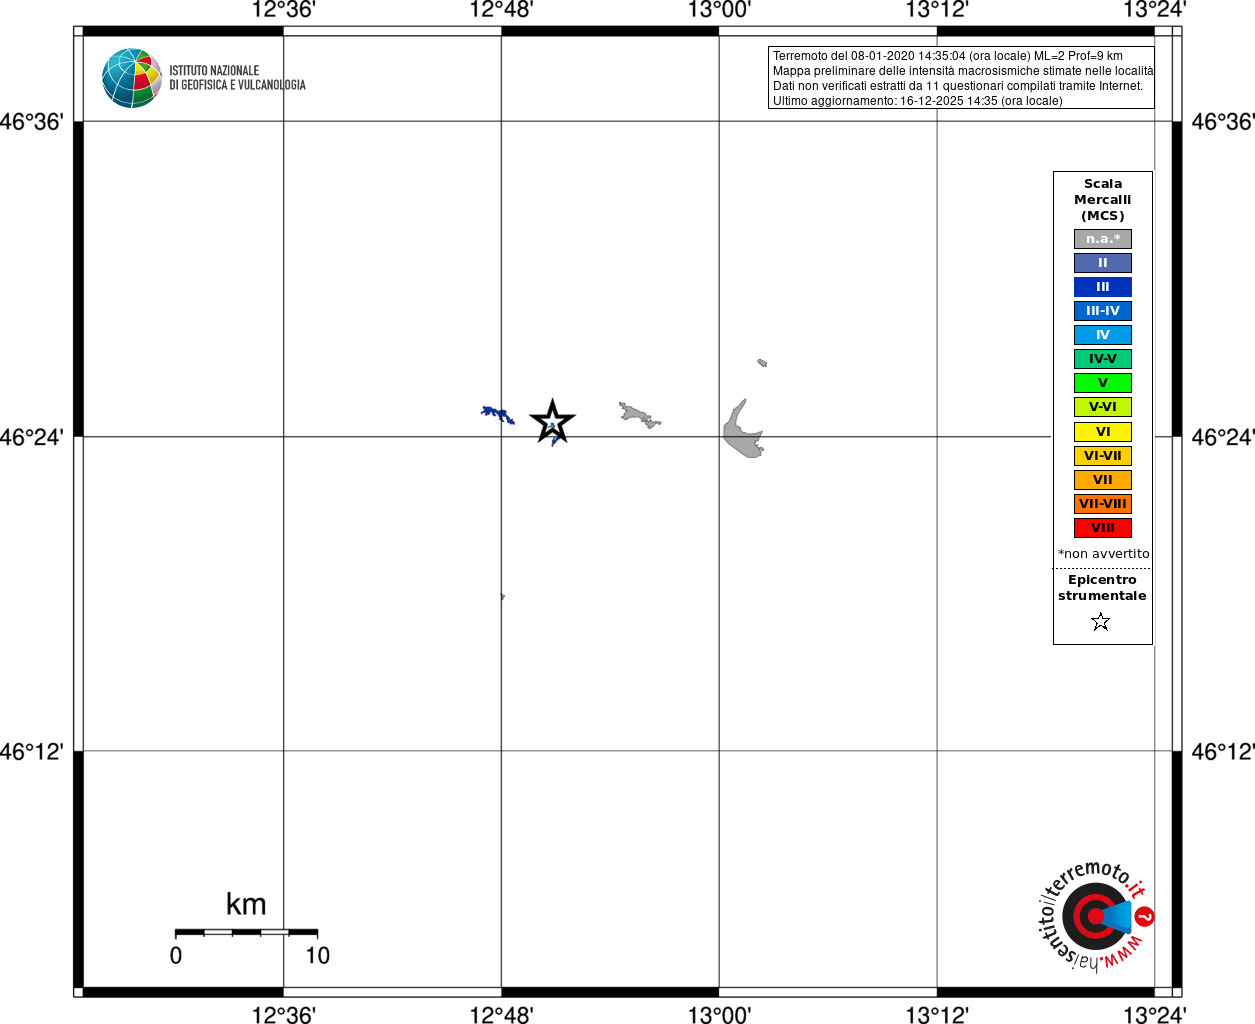This screenshot has height=1024, width=1255.
Task: Click the star symbol in the legend
Action: pyautogui.click(x=1101, y=622)
